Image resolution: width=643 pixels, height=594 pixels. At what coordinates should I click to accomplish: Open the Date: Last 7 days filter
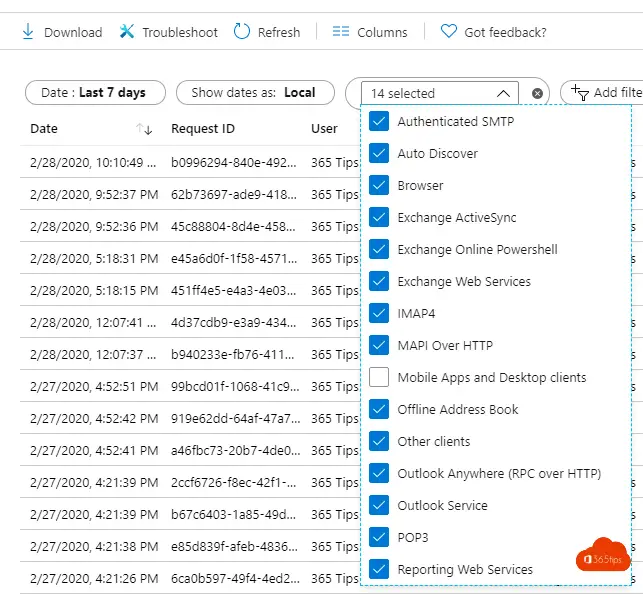tap(95, 93)
